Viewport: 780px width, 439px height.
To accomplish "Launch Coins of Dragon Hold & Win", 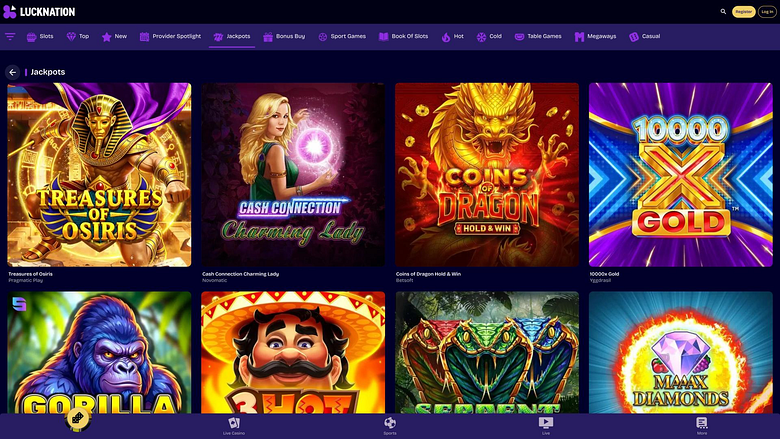I will tap(487, 175).
